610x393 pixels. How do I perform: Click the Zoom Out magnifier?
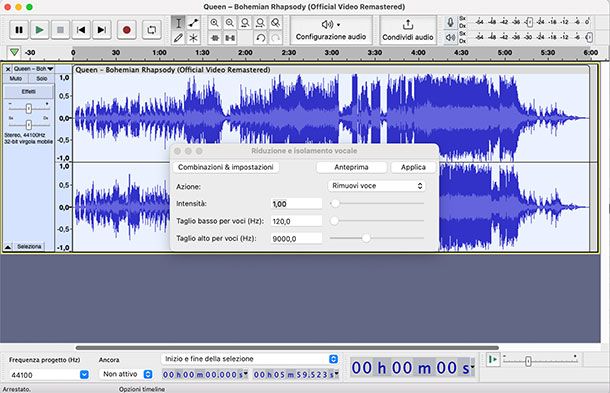coord(230,23)
